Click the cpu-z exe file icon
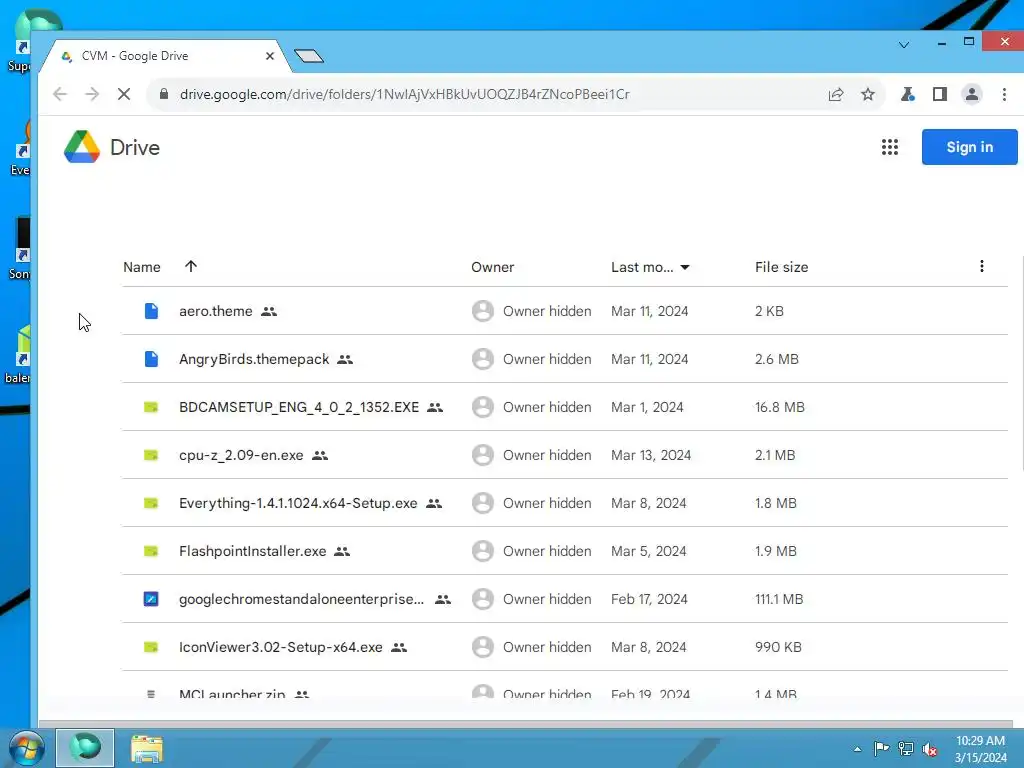The width and height of the screenshot is (1024, 768). click(151, 455)
